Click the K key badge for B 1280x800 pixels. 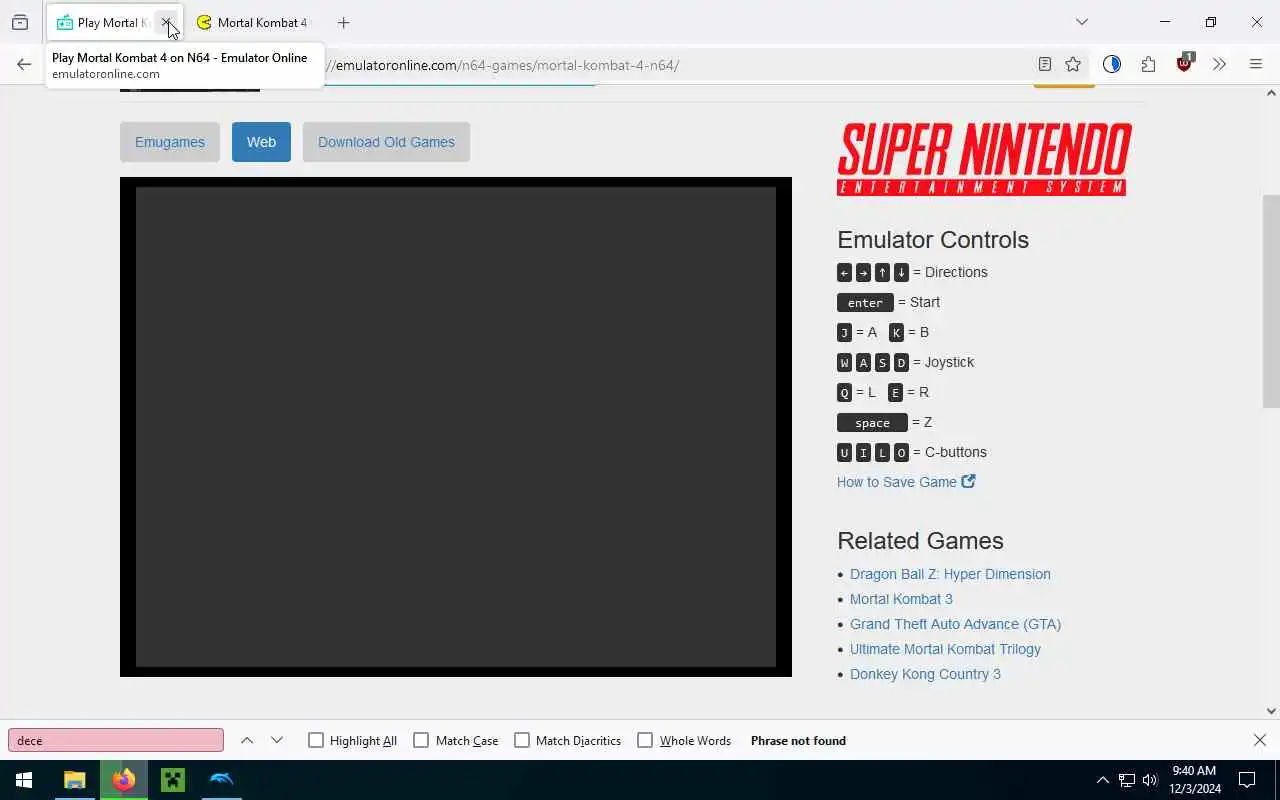click(x=896, y=332)
